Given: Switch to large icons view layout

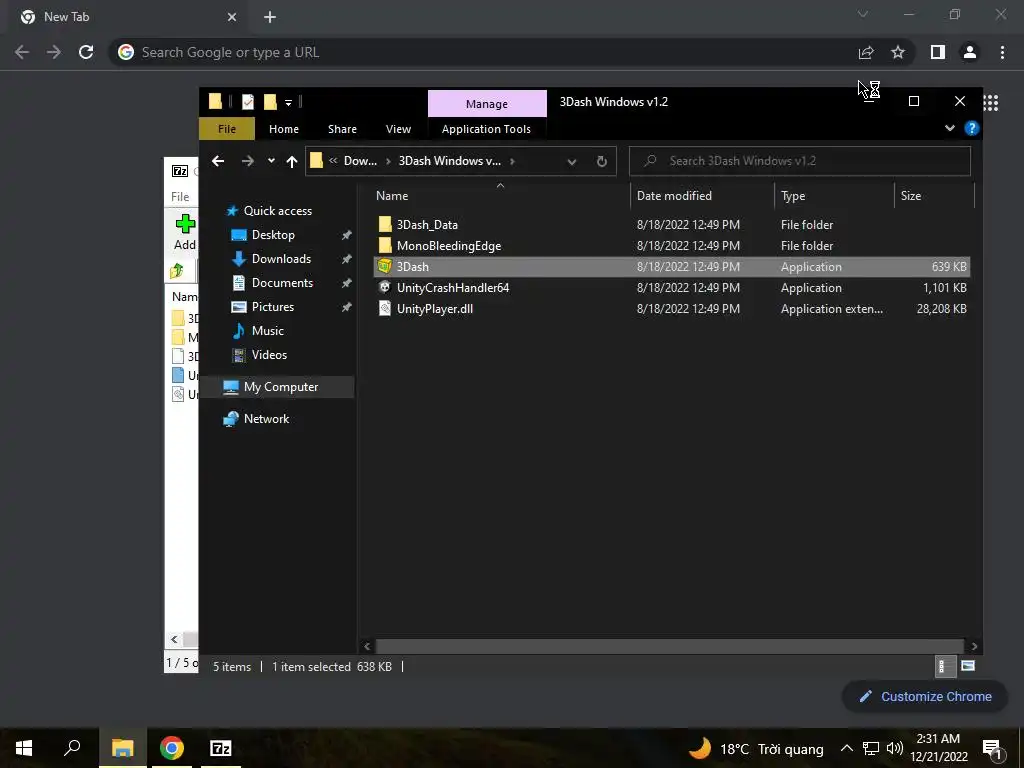Looking at the screenshot, I should coord(968,666).
